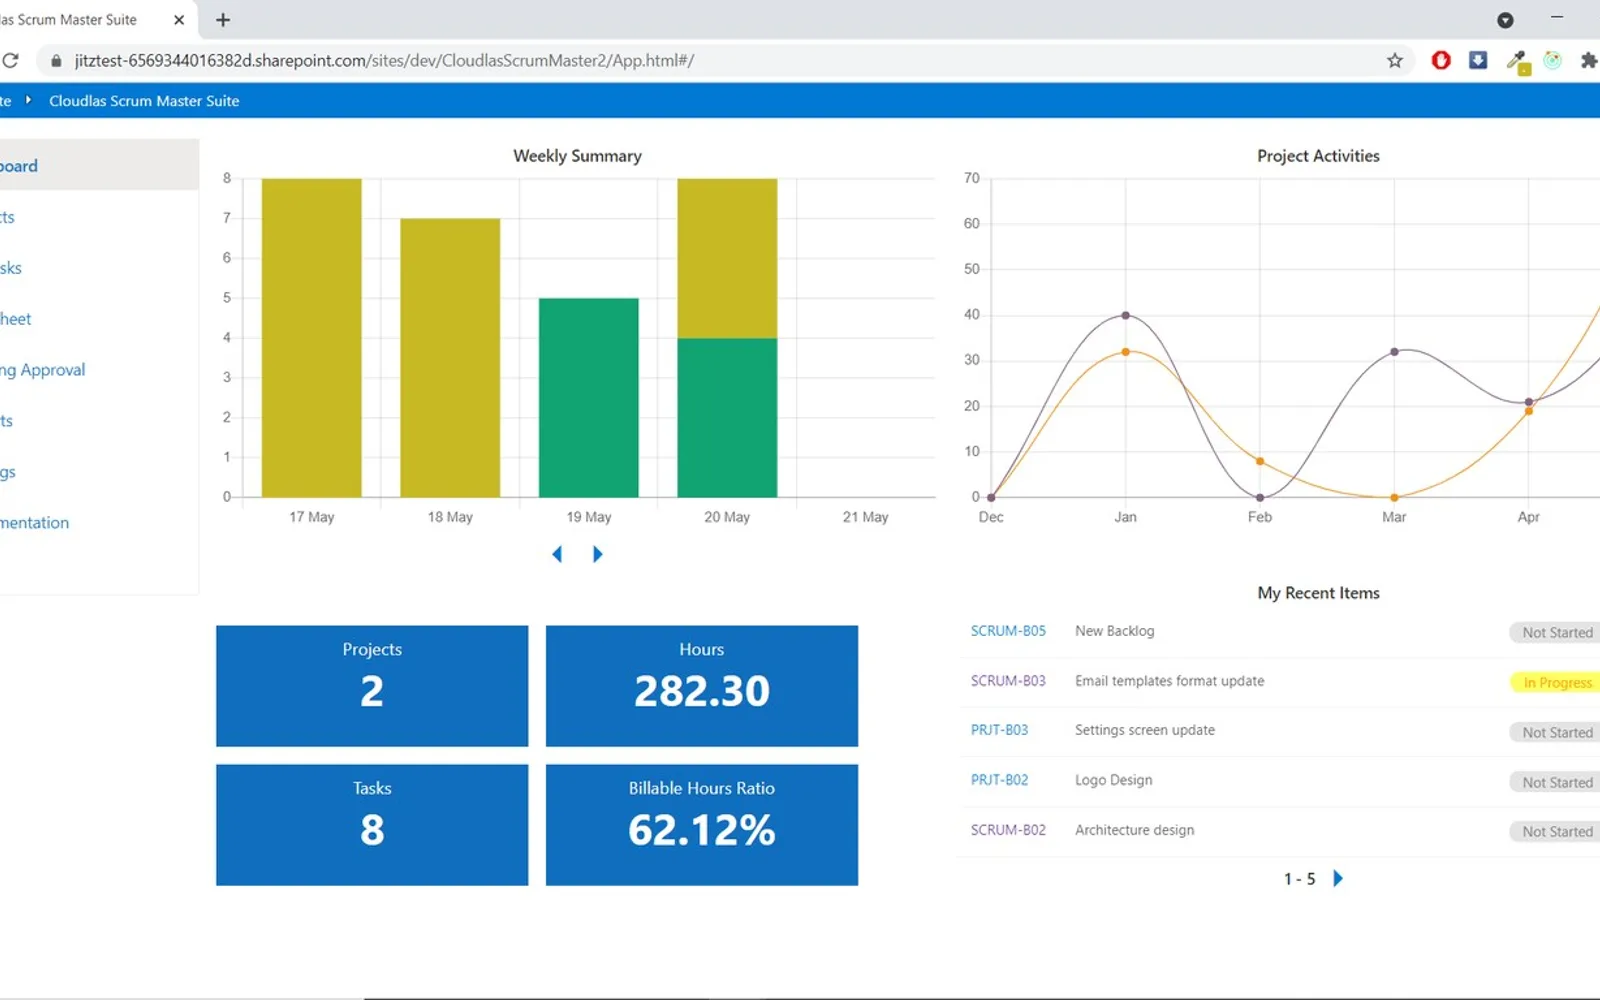The width and height of the screenshot is (1600, 1000).
Task: Open the pen highlighter extension icon
Action: click(x=1518, y=62)
